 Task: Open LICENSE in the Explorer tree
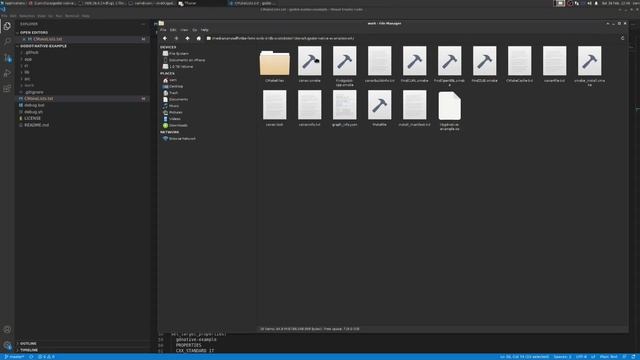tap(33, 118)
